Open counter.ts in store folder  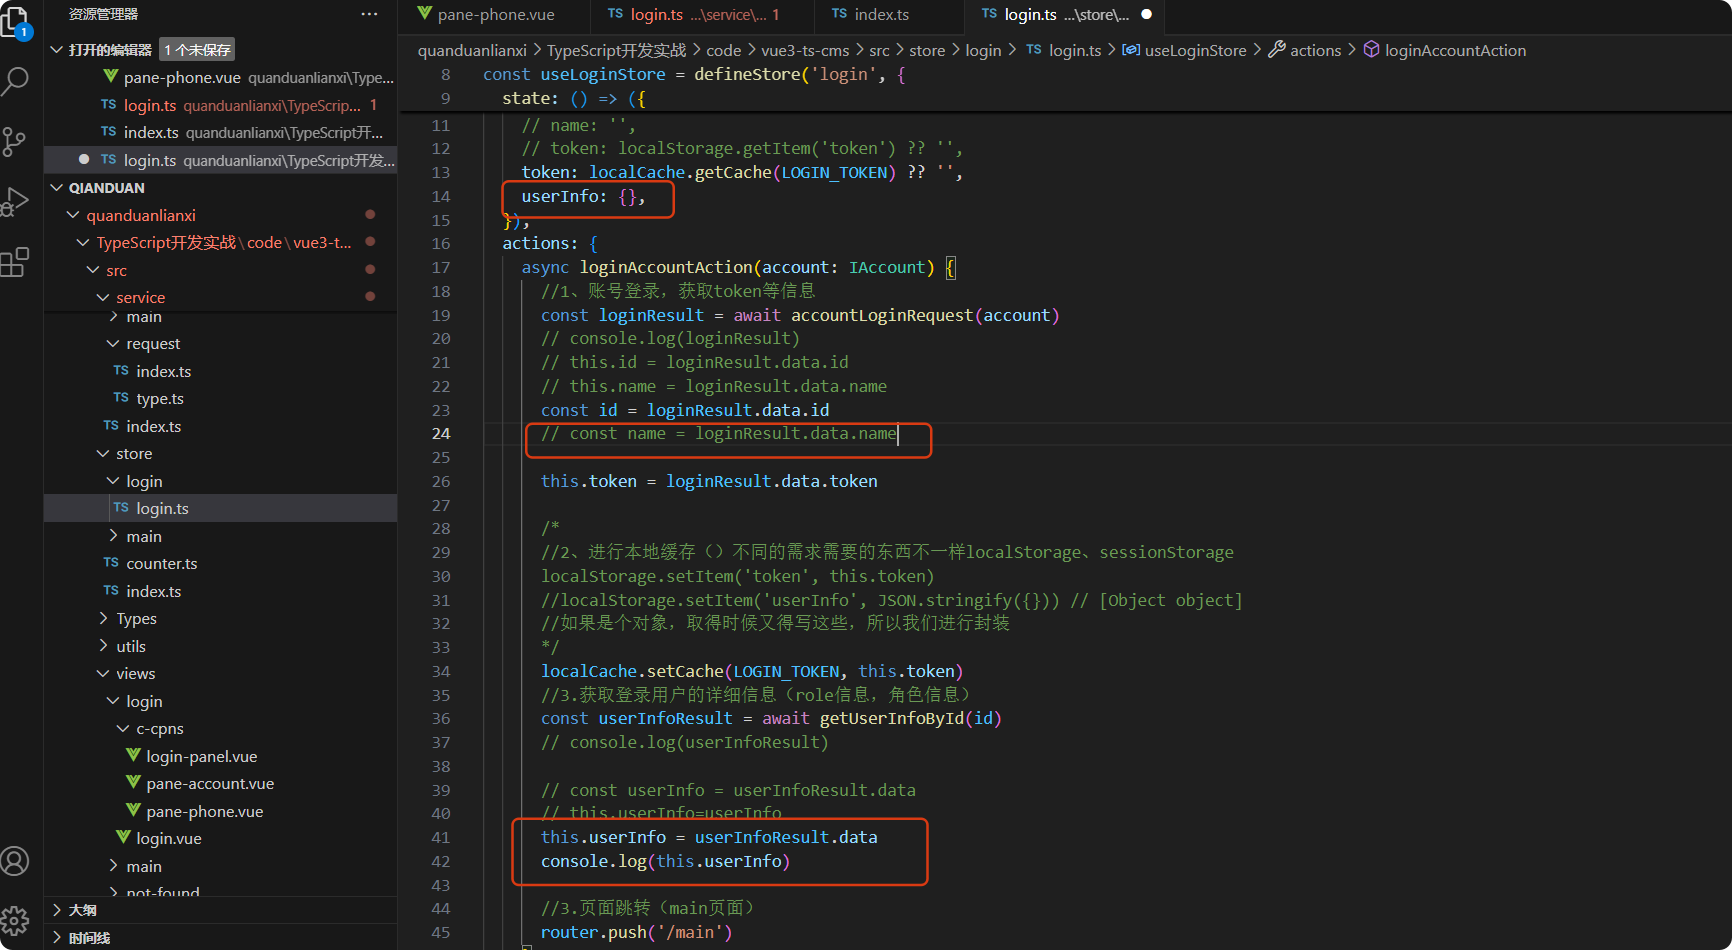[x=220, y=563]
